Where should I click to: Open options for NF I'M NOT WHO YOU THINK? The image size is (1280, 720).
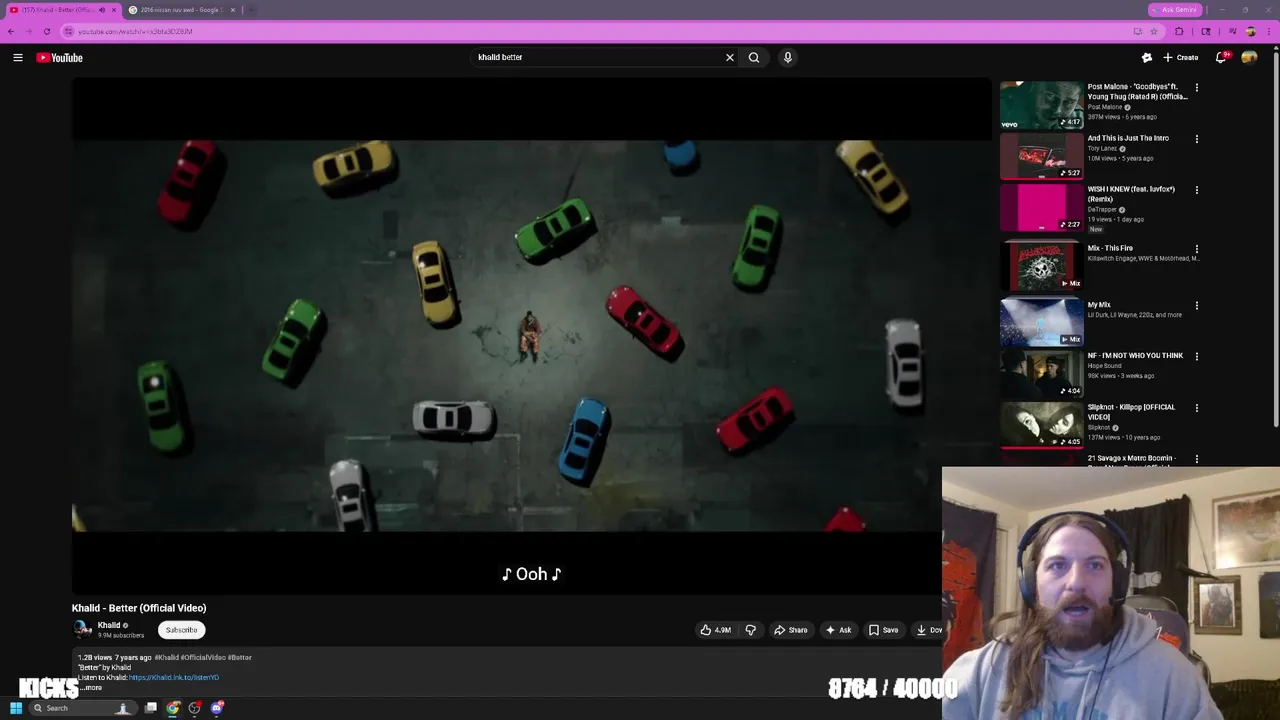tap(1197, 356)
